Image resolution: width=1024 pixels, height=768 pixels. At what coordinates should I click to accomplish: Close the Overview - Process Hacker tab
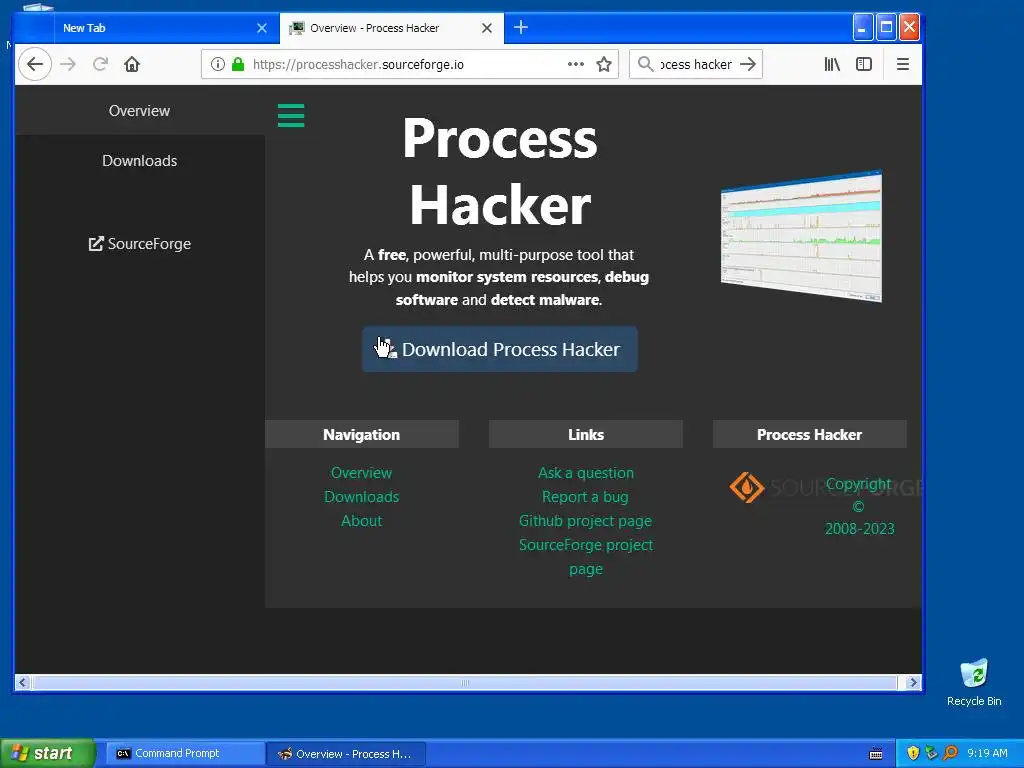[x=487, y=28]
